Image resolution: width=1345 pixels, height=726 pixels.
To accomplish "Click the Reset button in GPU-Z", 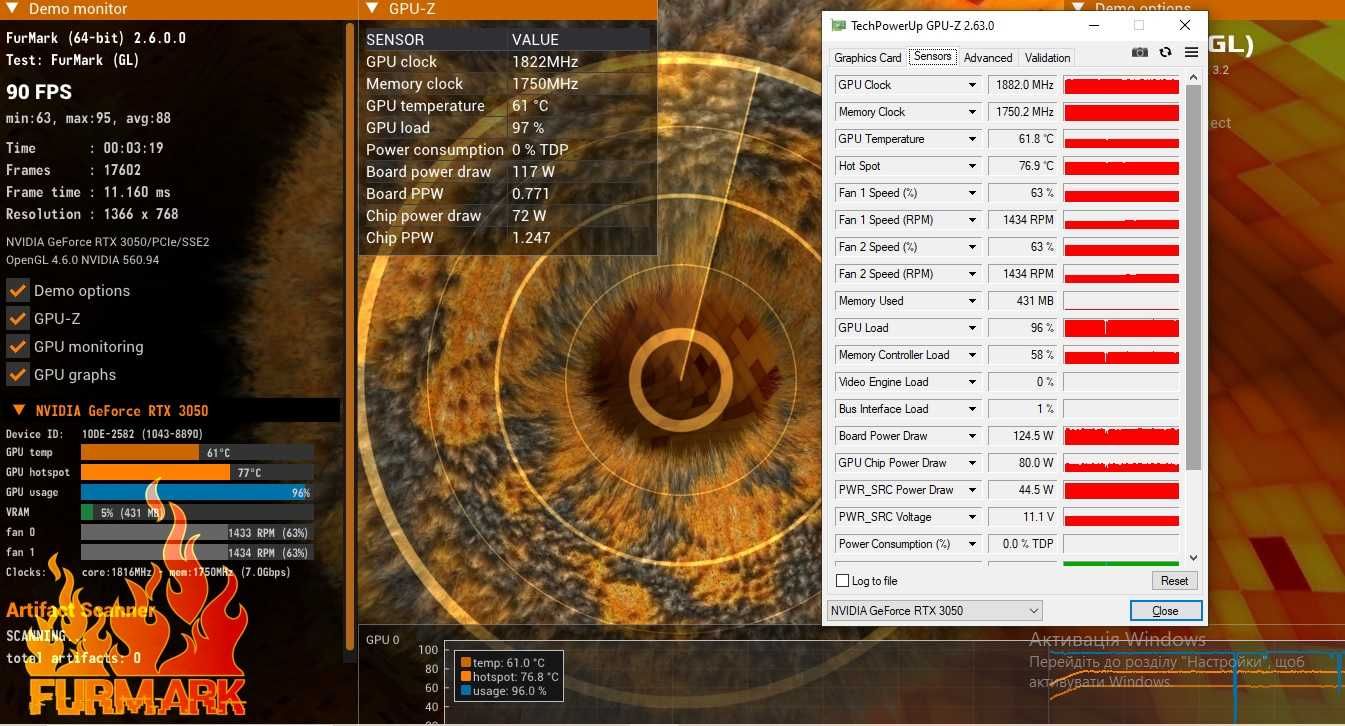I will click(1174, 581).
